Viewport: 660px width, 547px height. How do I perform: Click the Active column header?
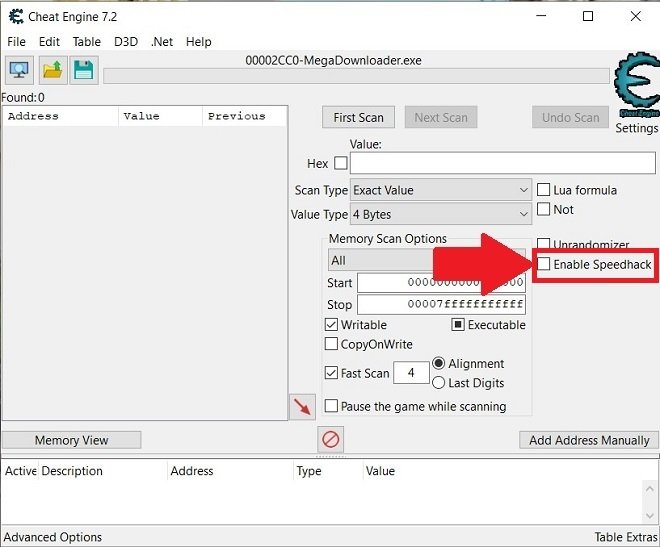[x=21, y=471]
